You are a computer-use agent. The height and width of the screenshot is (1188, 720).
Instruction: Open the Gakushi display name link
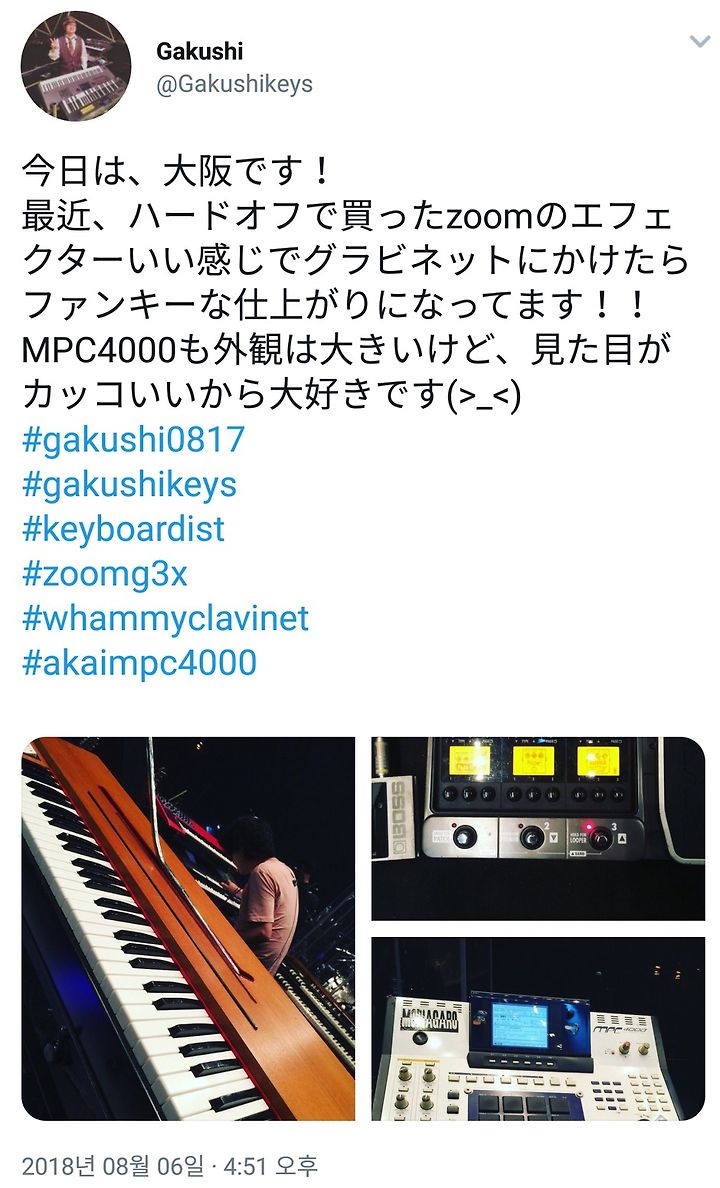click(x=199, y=51)
